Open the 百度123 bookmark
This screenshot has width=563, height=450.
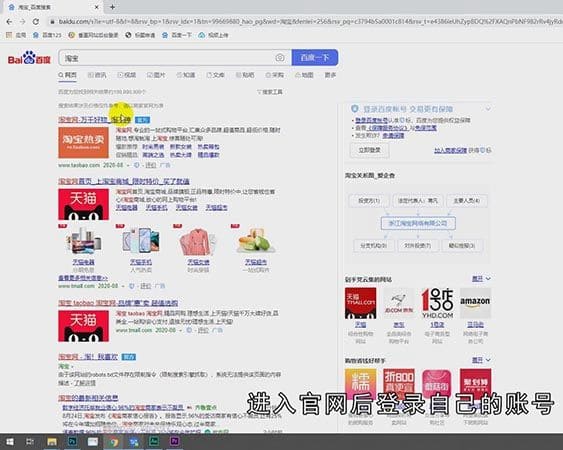47,35
